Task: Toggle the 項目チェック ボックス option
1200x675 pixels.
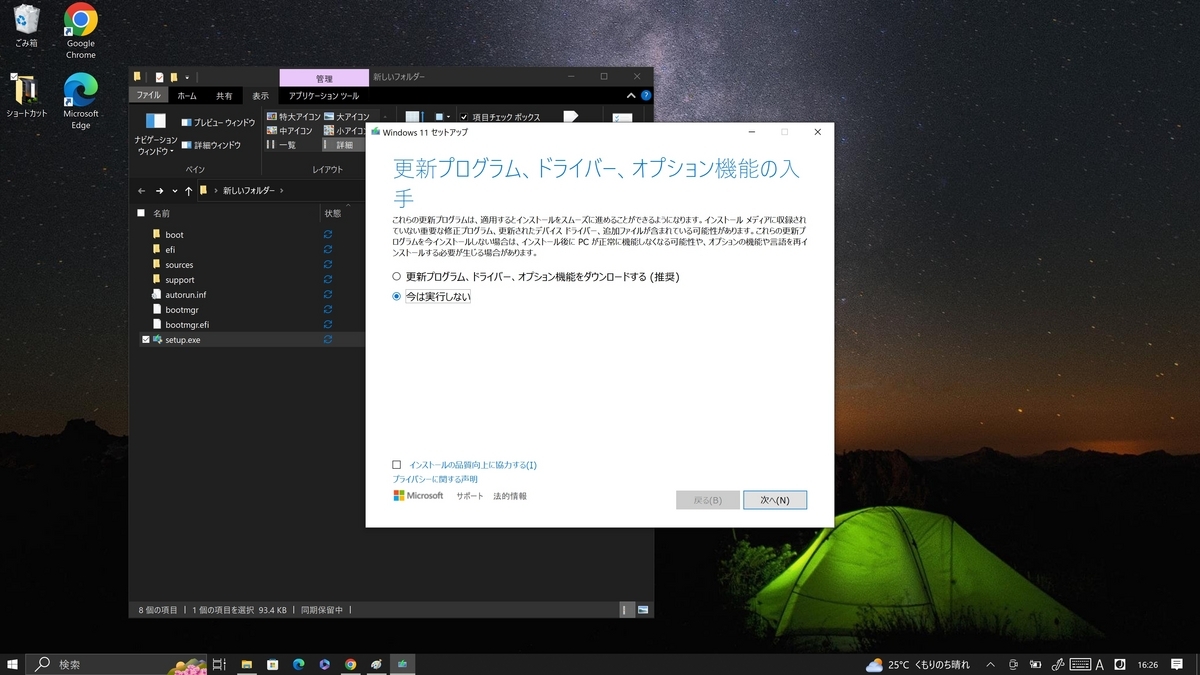Action: (500, 117)
